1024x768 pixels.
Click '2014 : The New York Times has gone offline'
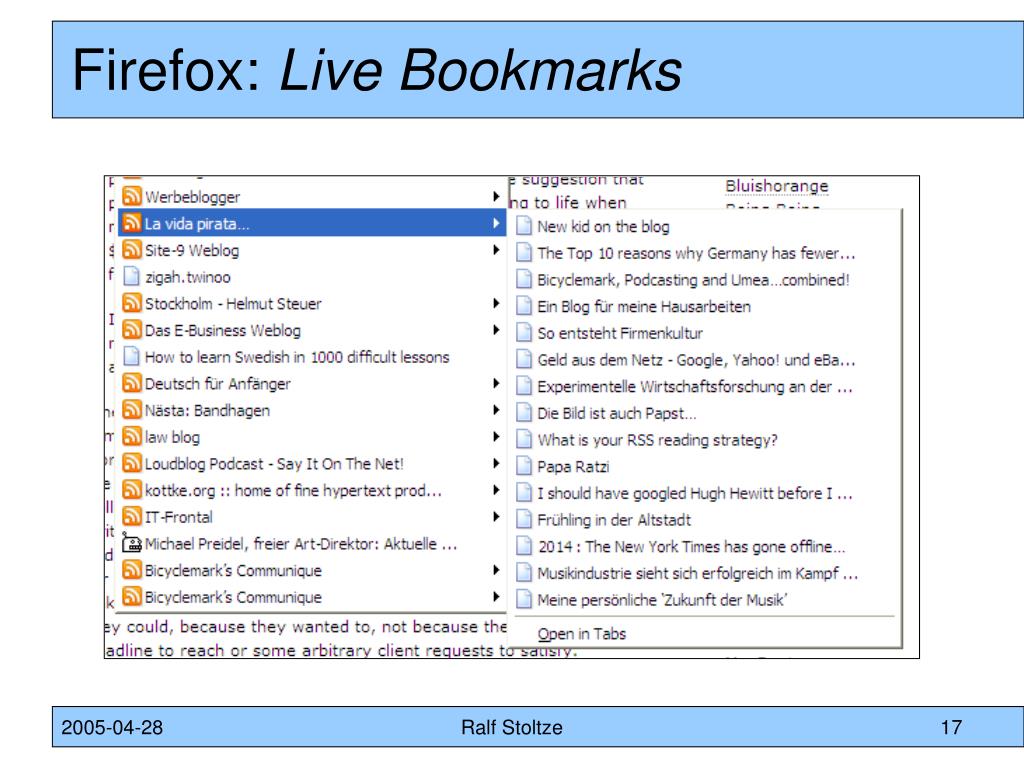(691, 546)
